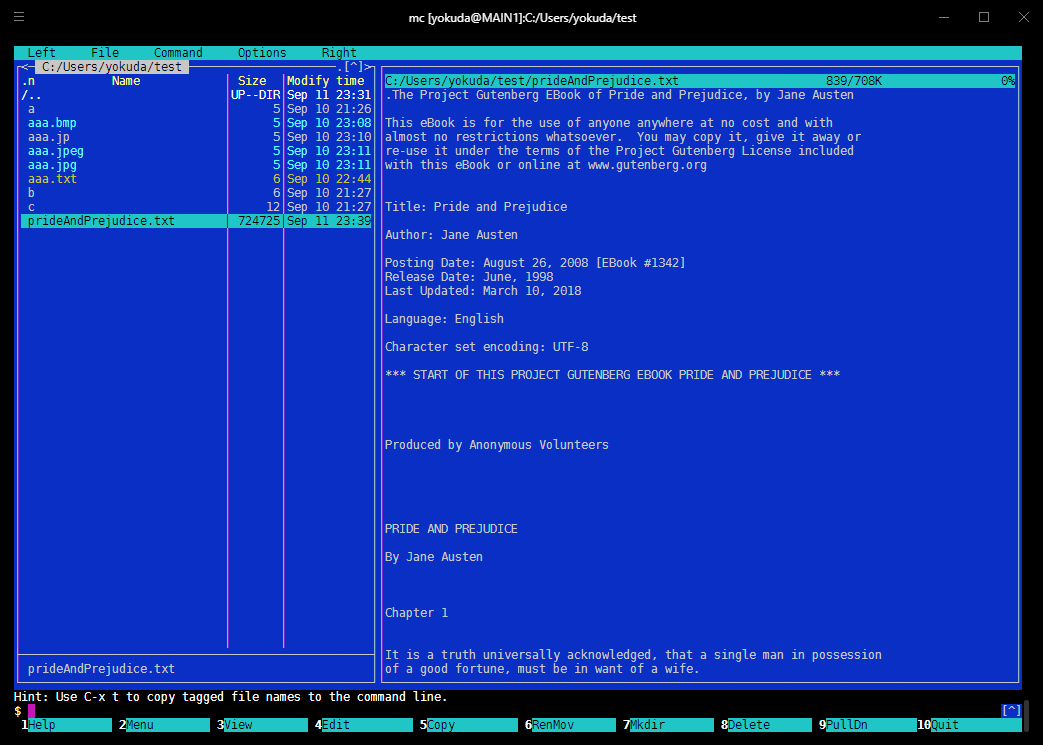The image size is (1043, 745).
Task: Open the File menu
Action: (104, 52)
